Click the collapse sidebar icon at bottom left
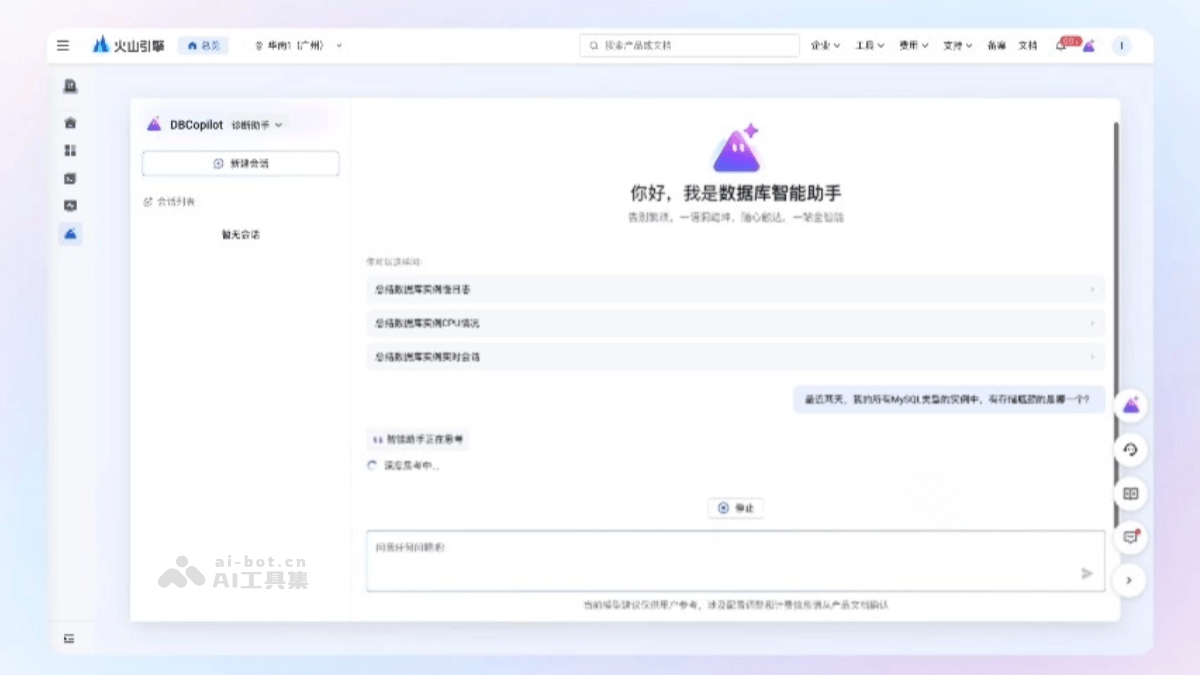 pyautogui.click(x=70, y=637)
